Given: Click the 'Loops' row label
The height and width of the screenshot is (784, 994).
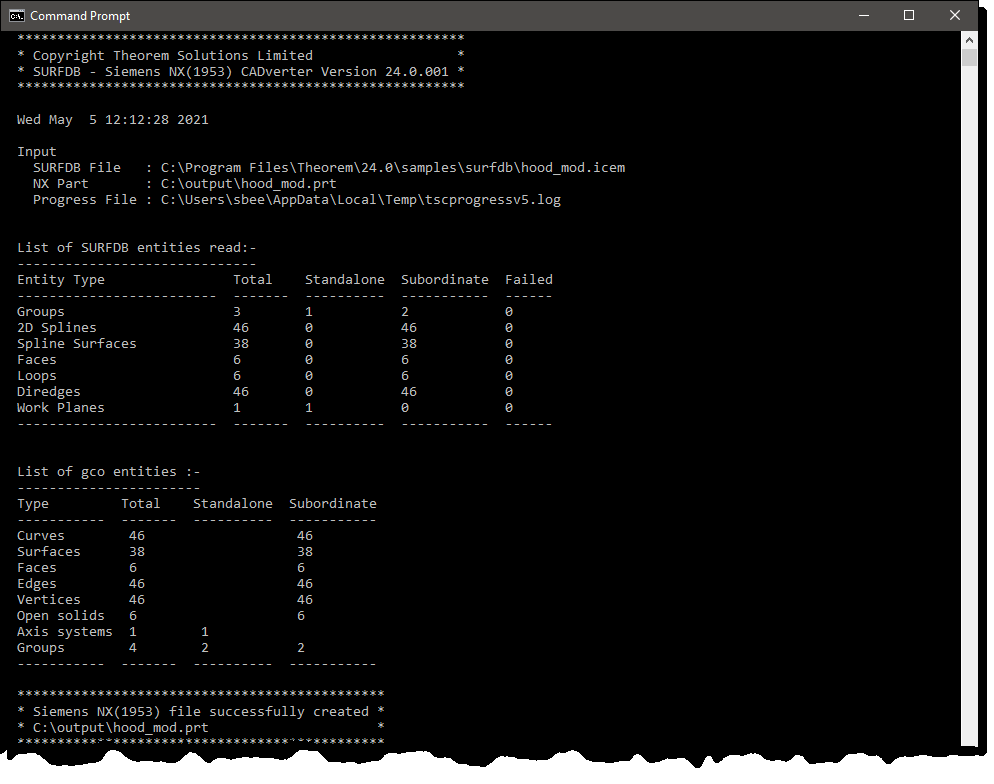Looking at the screenshot, I should pos(37,376).
